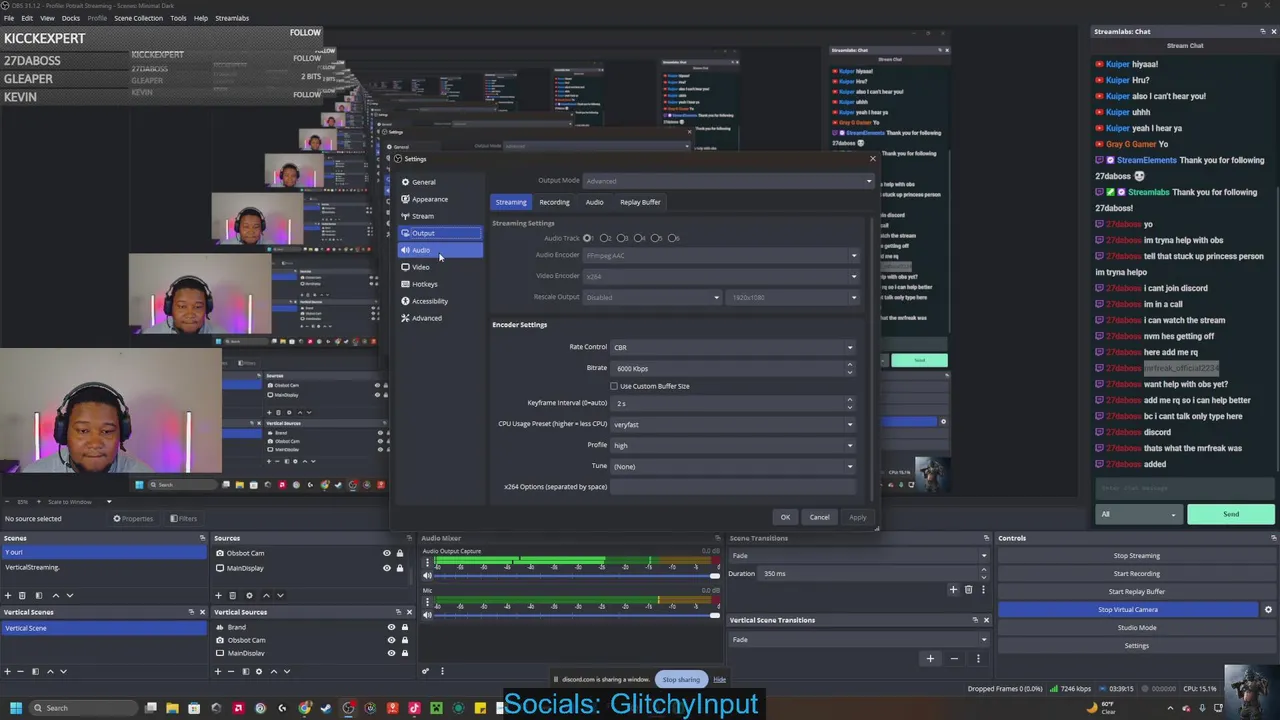1280x720 pixels.
Task: Remove selected scene with Scenes trash icon
Action: point(22,595)
